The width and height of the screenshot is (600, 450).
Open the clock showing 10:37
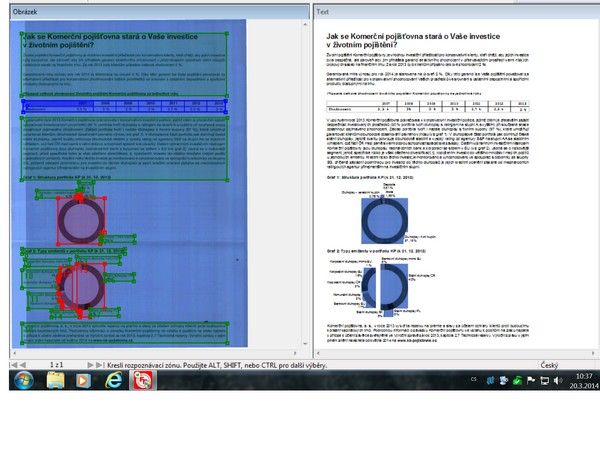click(x=584, y=381)
